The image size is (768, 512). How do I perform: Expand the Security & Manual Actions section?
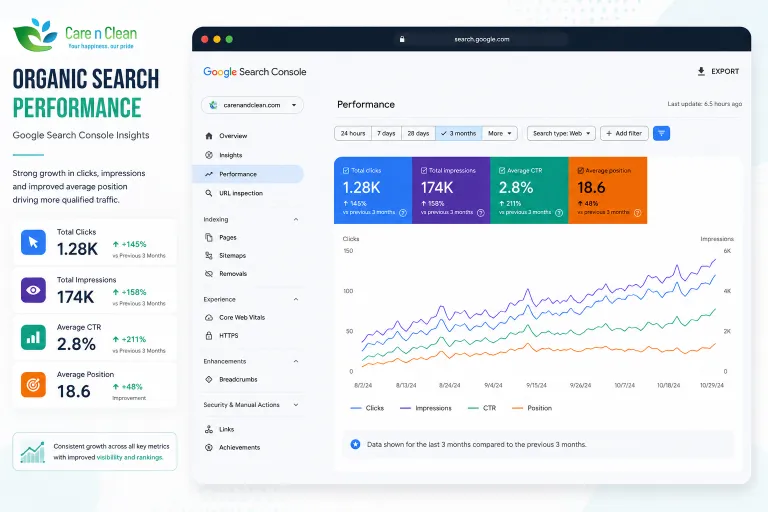click(x=251, y=405)
